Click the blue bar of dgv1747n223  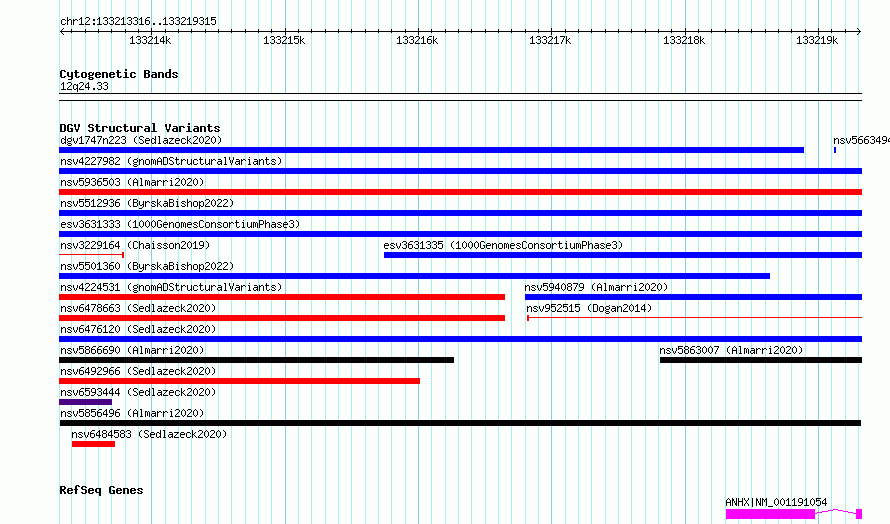431,150
